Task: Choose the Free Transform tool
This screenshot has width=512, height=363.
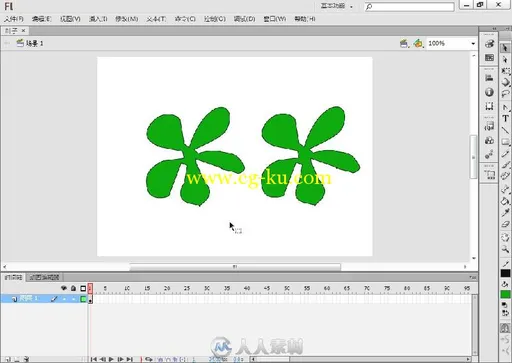Action: pos(505,71)
